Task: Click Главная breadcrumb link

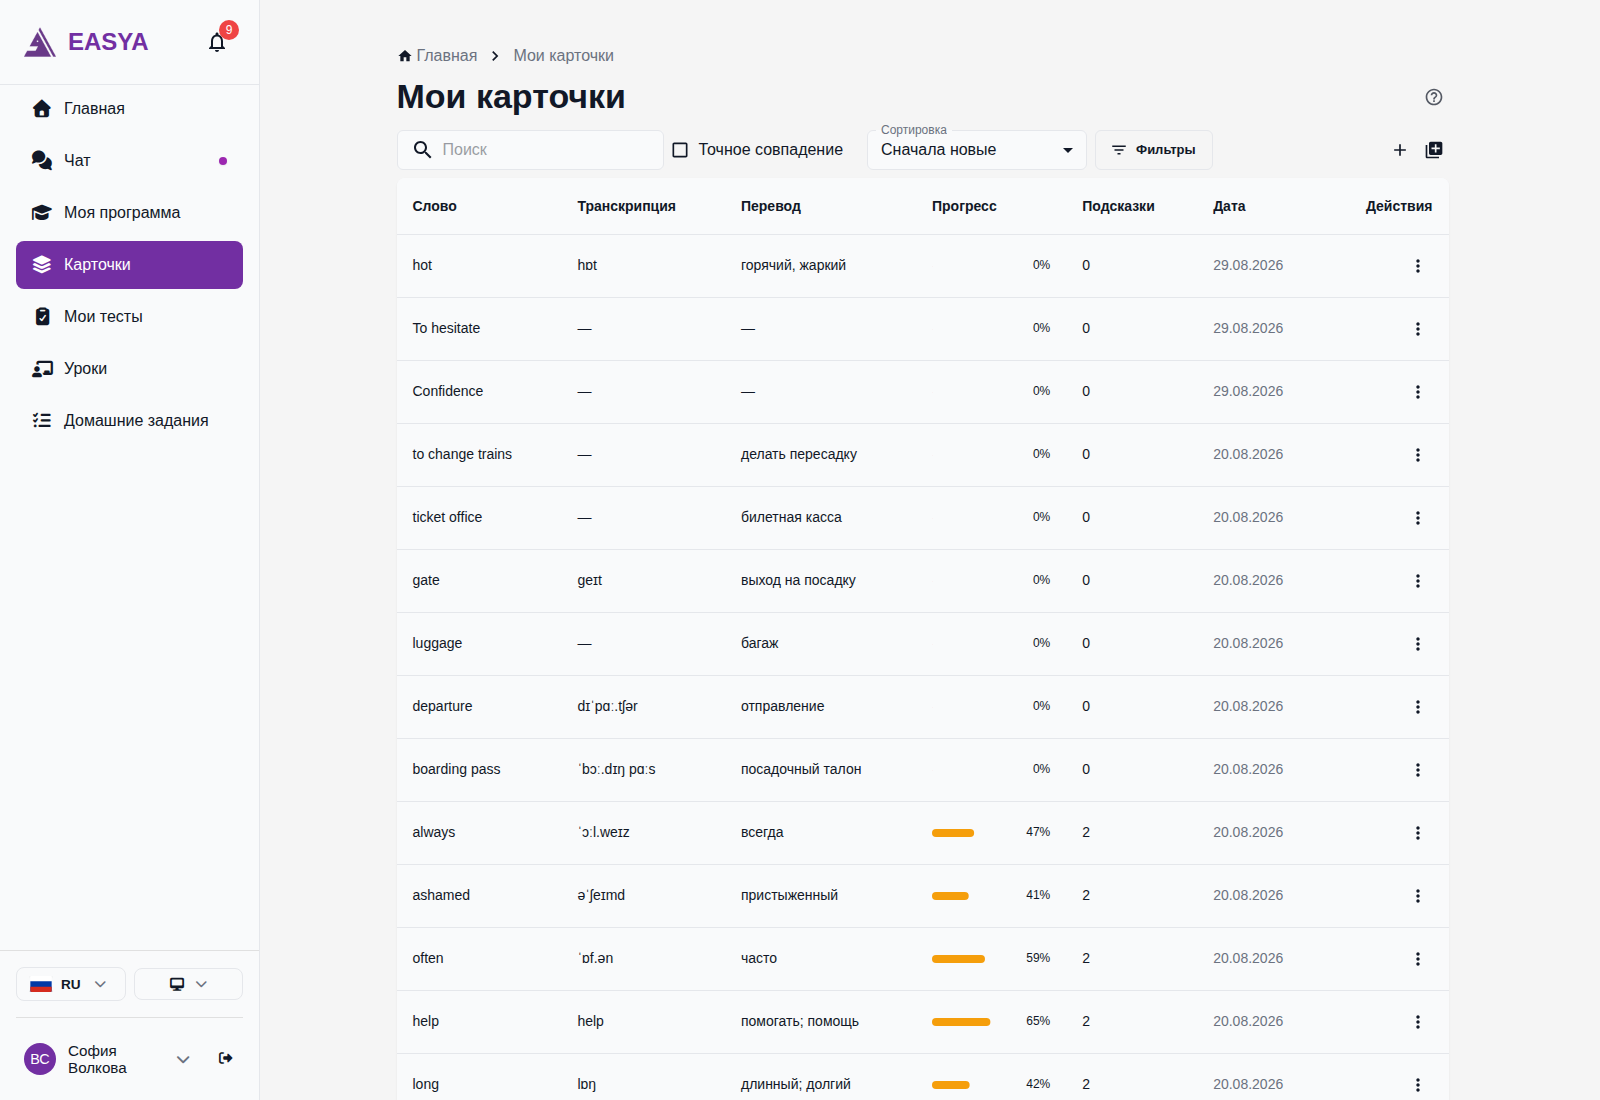Action: (x=438, y=56)
